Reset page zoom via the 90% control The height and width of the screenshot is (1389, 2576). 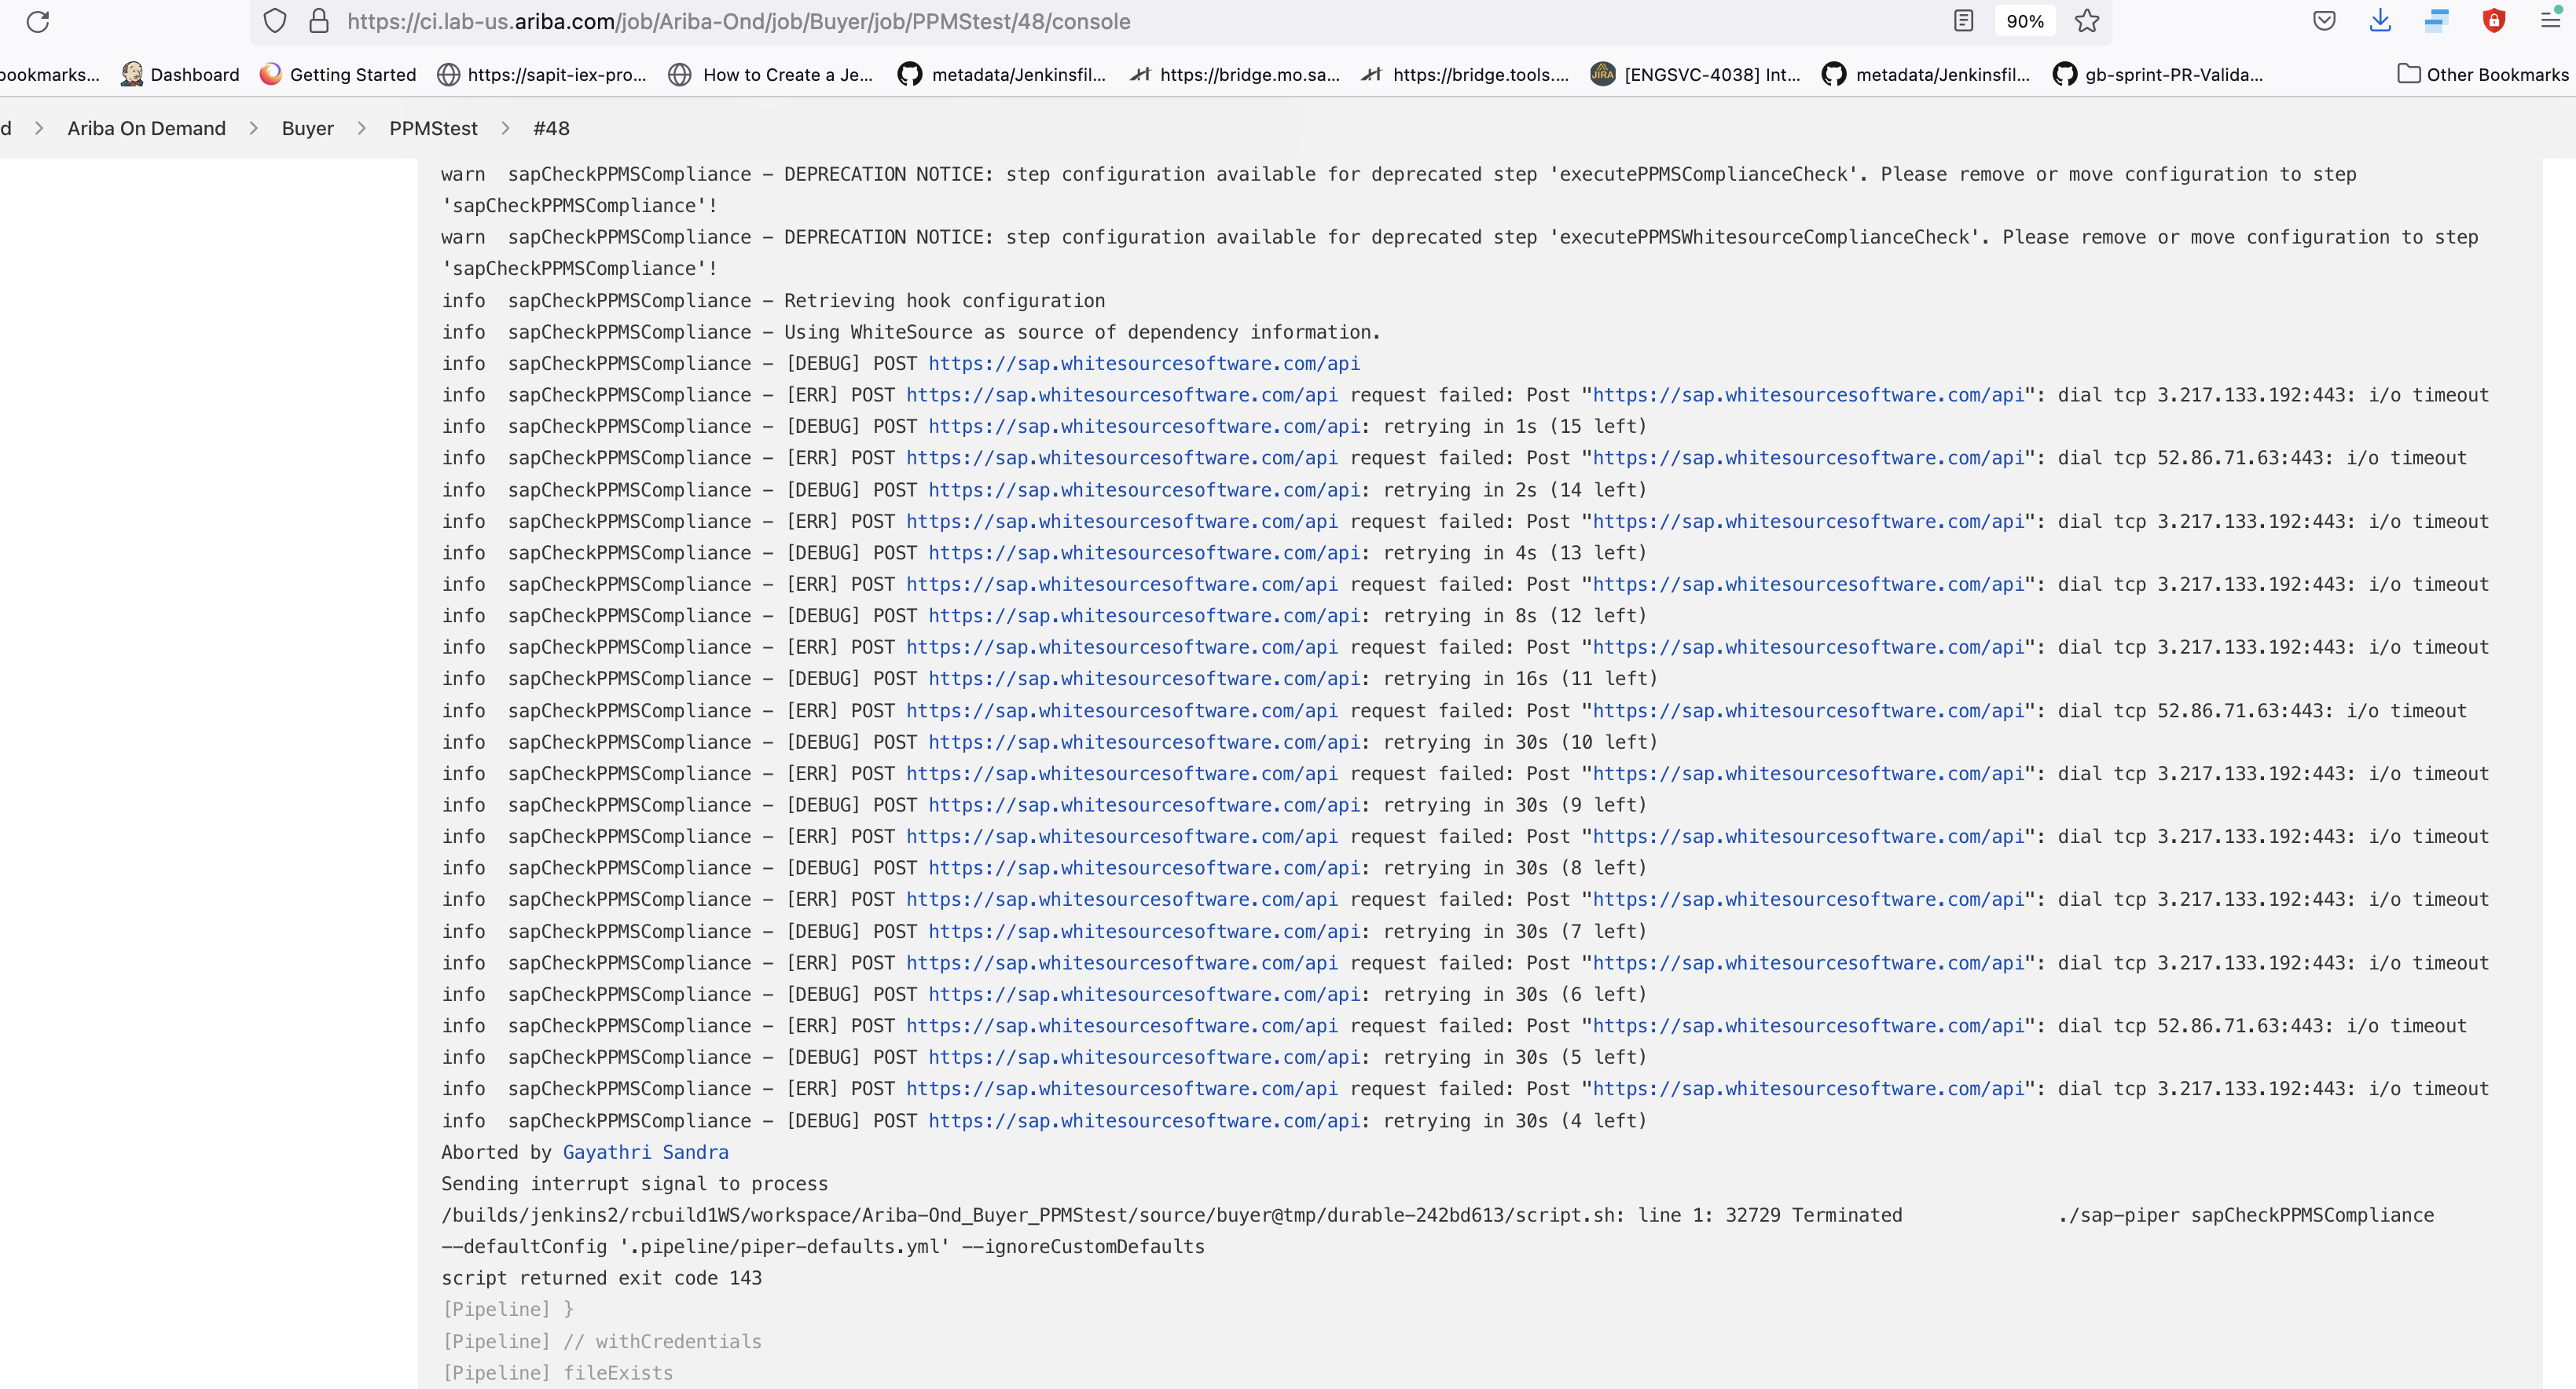[x=2025, y=20]
